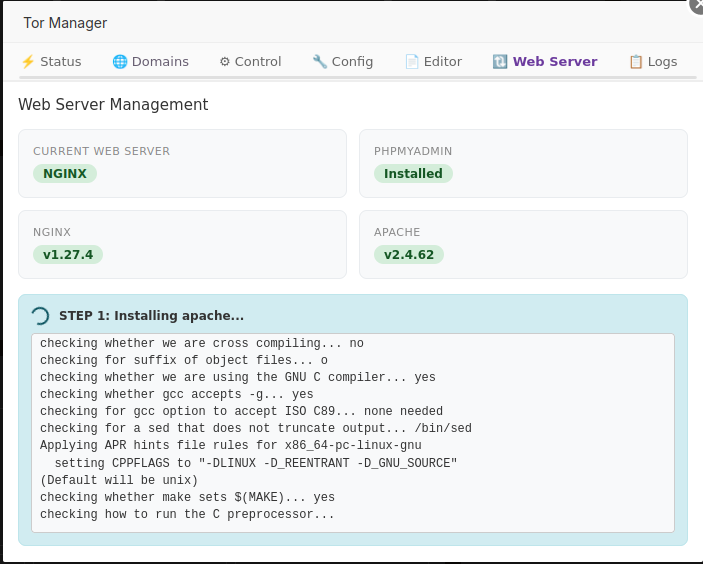Click the 'STEP 1: Installing apache...' heading
Screen dimensions: 703x564
[152, 316]
